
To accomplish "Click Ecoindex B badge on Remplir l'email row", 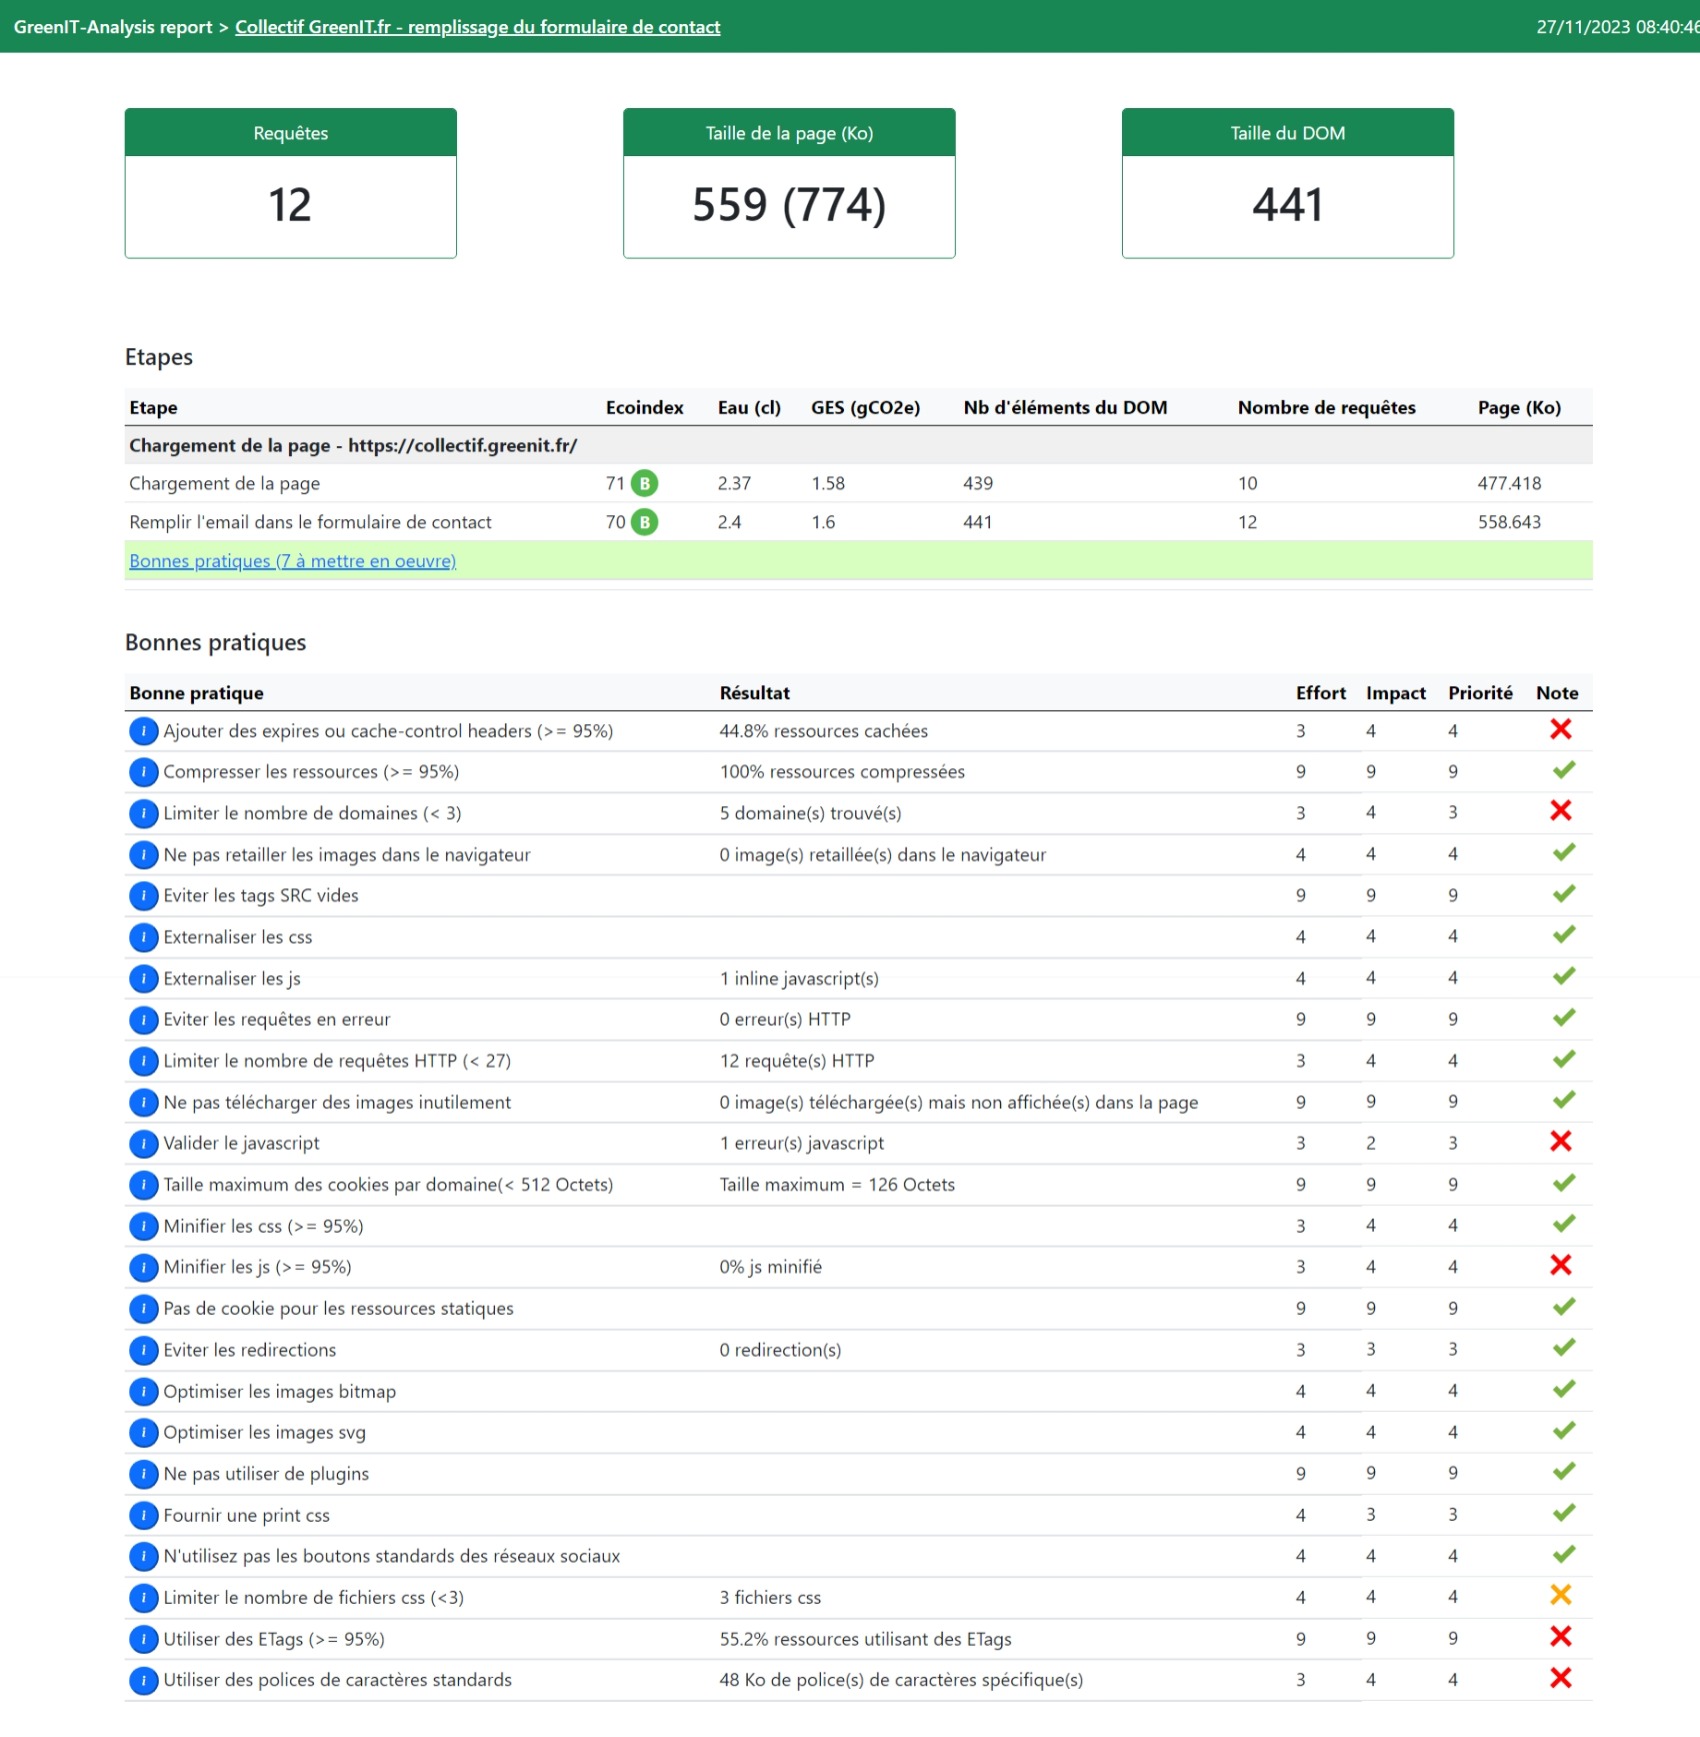I will 645,522.
